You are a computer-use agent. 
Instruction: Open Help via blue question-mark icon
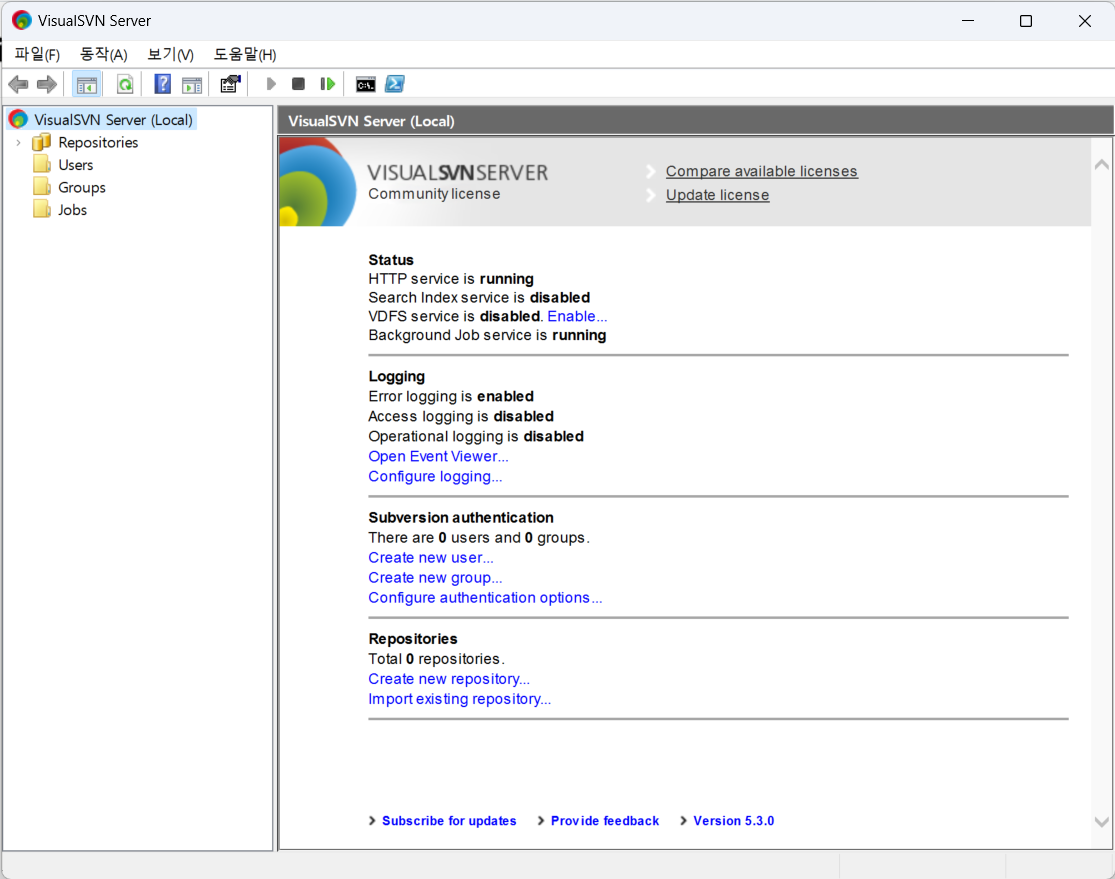pyautogui.click(x=163, y=84)
